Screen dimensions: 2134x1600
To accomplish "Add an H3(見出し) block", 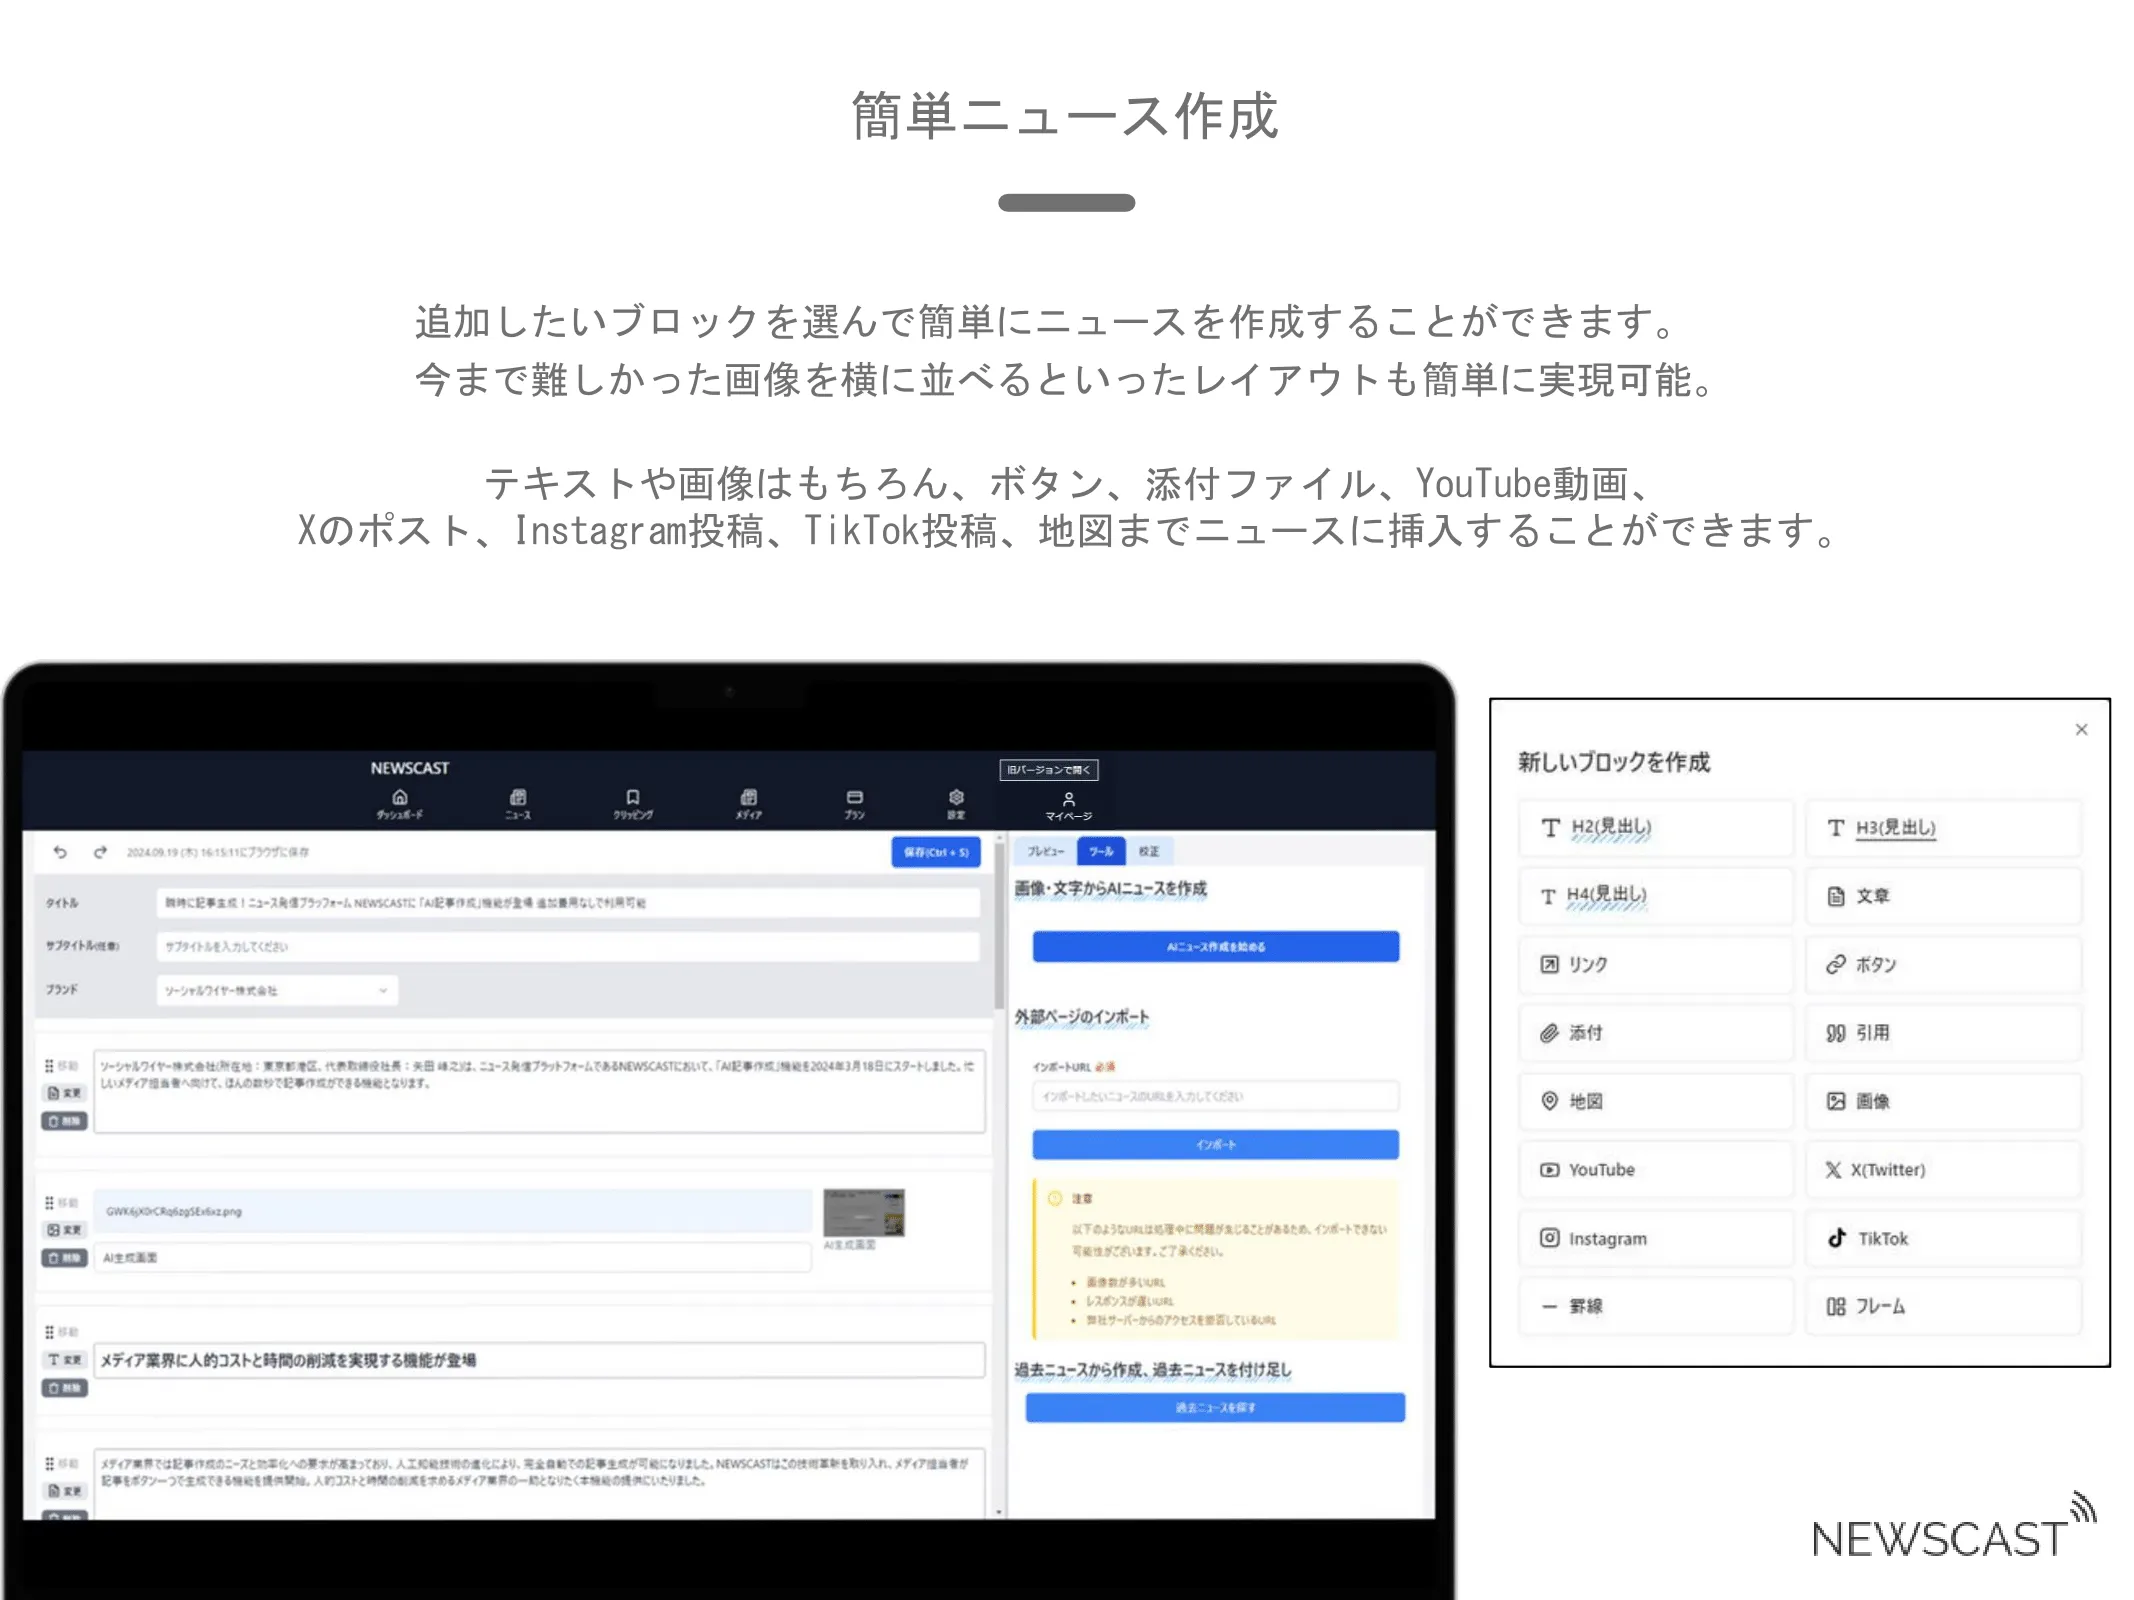I will click(x=1944, y=828).
